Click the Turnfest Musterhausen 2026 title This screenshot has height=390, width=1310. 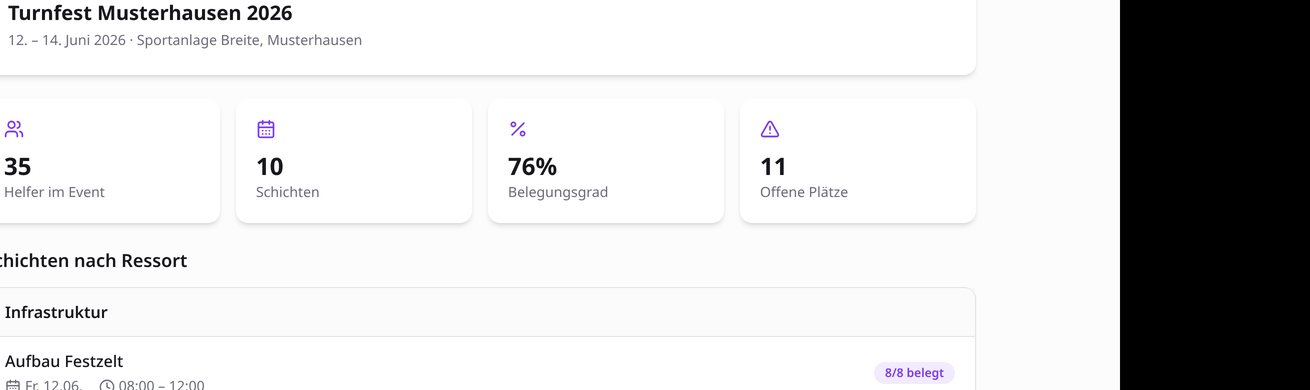point(150,13)
